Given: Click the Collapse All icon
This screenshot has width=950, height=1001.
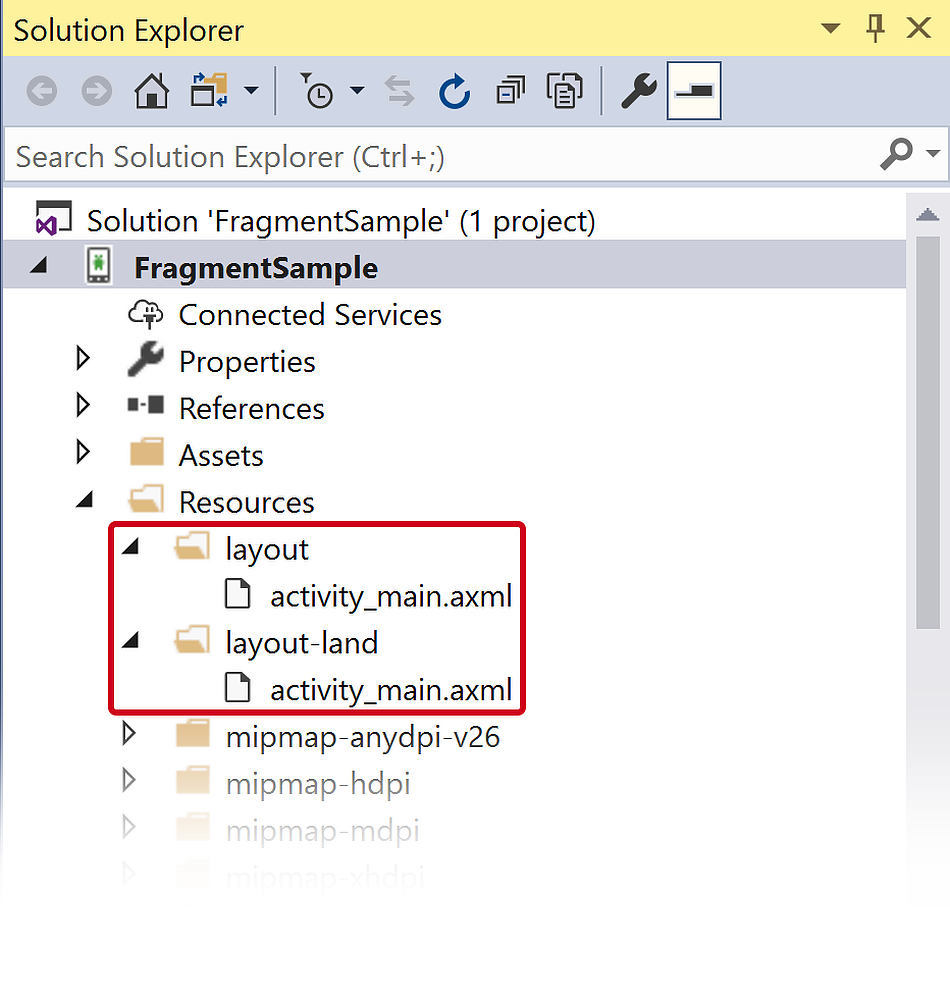Looking at the screenshot, I should (510, 92).
